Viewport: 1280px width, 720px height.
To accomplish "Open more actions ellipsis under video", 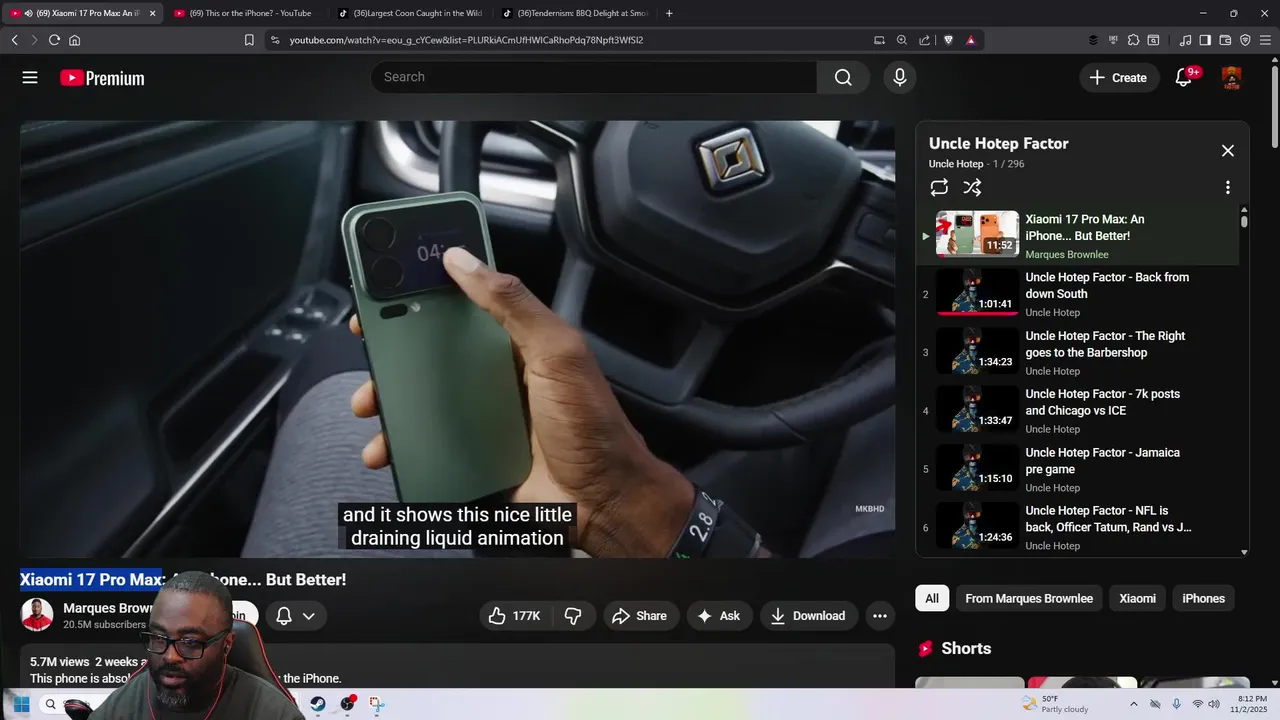I will (x=880, y=616).
